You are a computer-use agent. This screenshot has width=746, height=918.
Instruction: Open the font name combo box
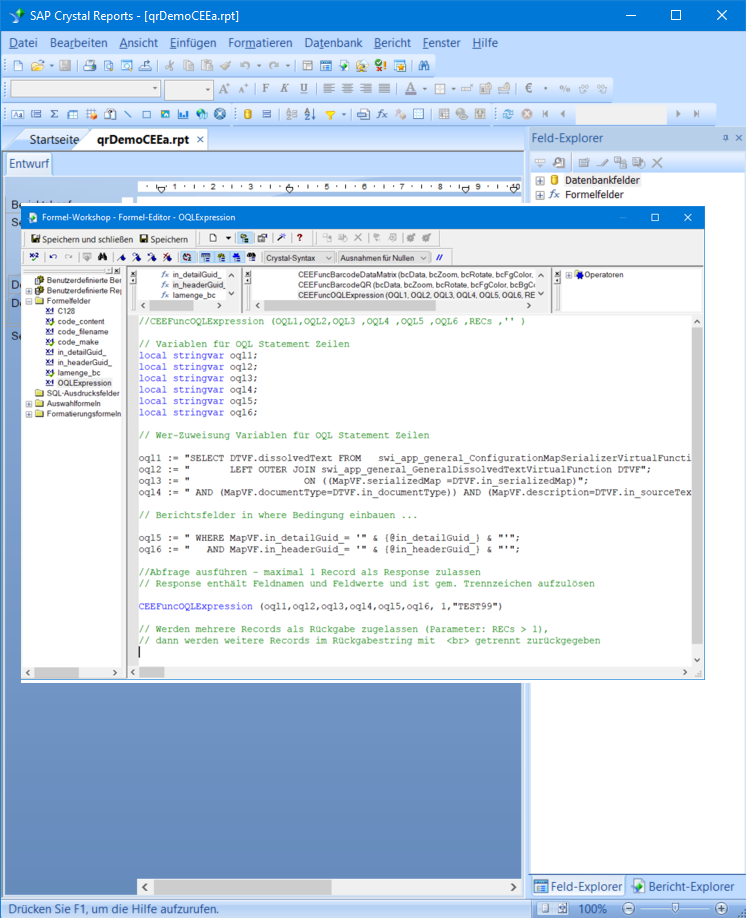click(85, 88)
